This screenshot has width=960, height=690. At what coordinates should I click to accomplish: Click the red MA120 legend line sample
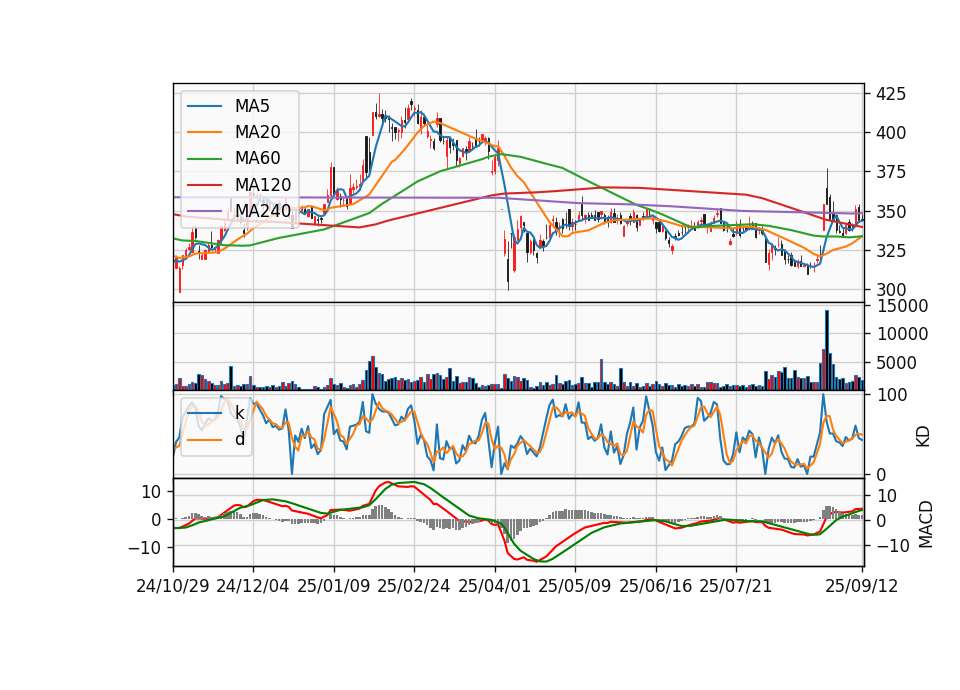(x=204, y=184)
